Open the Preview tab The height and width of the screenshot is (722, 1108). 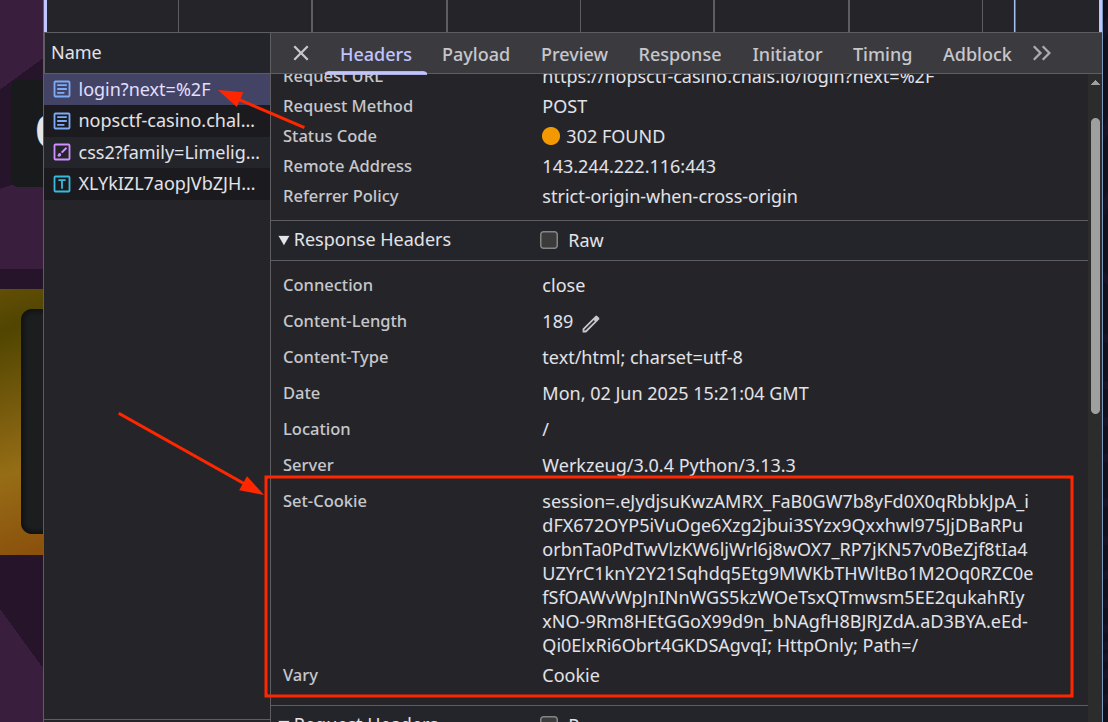click(574, 55)
